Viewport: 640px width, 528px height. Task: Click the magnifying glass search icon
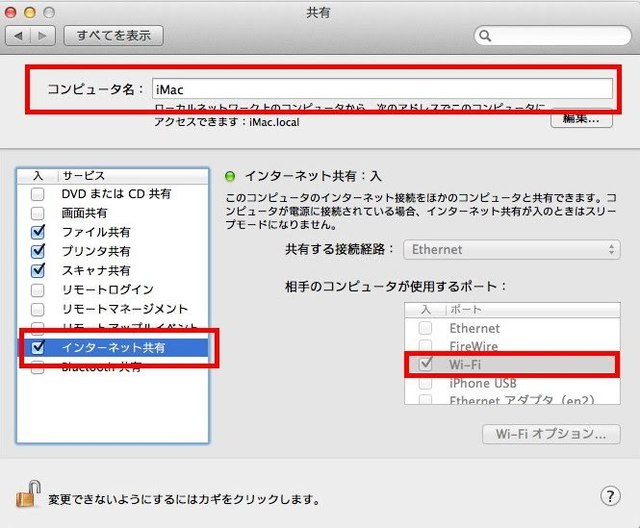(x=486, y=36)
